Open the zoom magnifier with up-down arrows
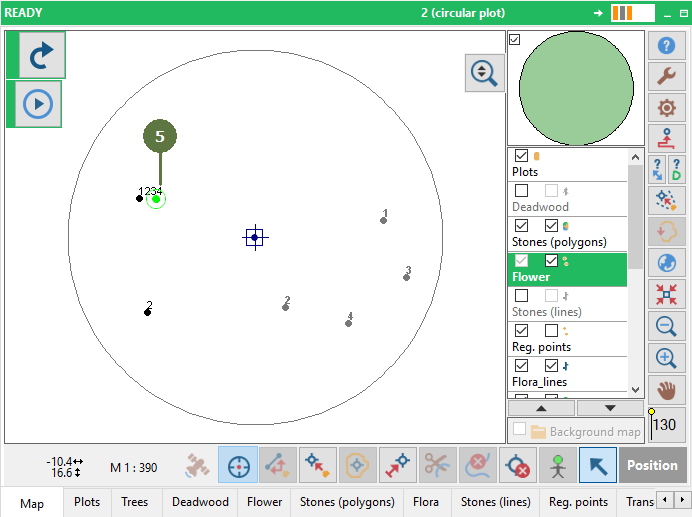The image size is (692, 517). coord(484,73)
